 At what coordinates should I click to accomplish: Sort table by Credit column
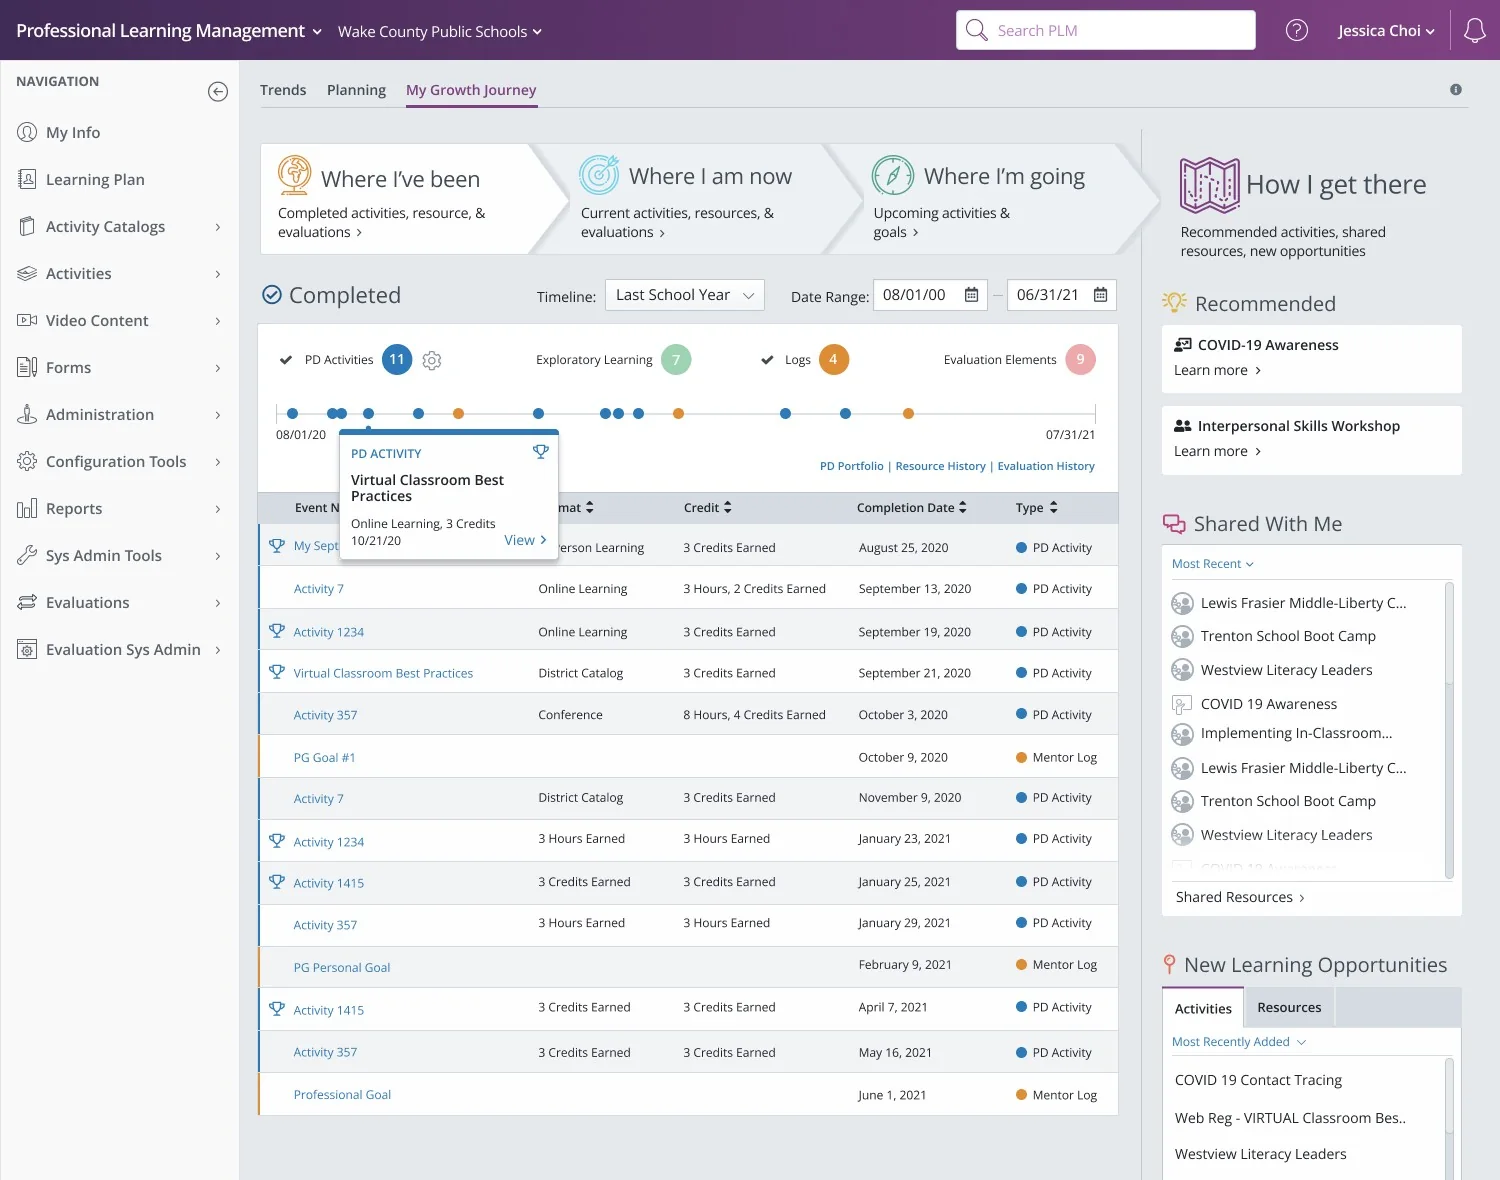[708, 508]
